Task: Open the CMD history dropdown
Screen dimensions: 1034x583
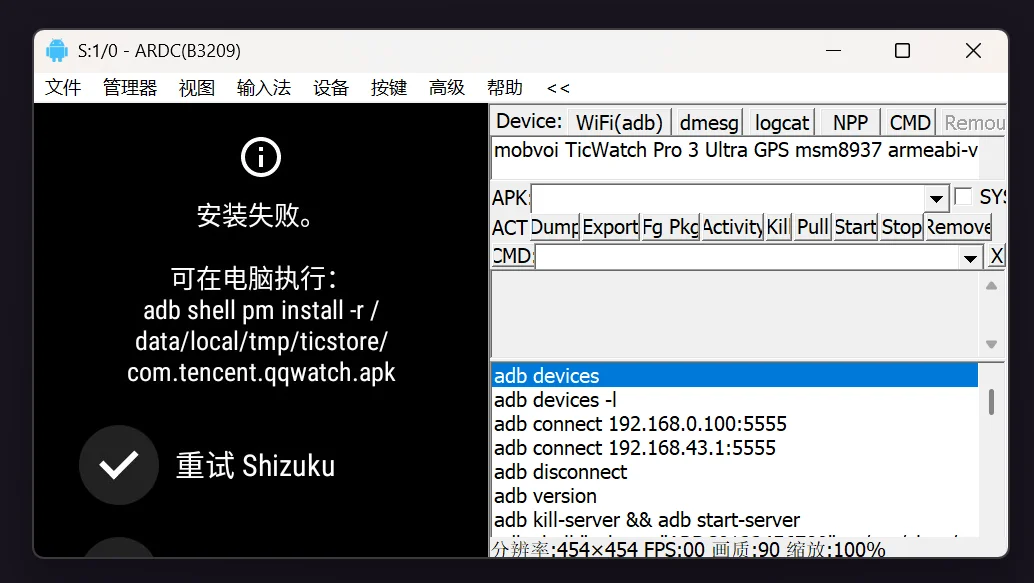Action: pos(969,256)
